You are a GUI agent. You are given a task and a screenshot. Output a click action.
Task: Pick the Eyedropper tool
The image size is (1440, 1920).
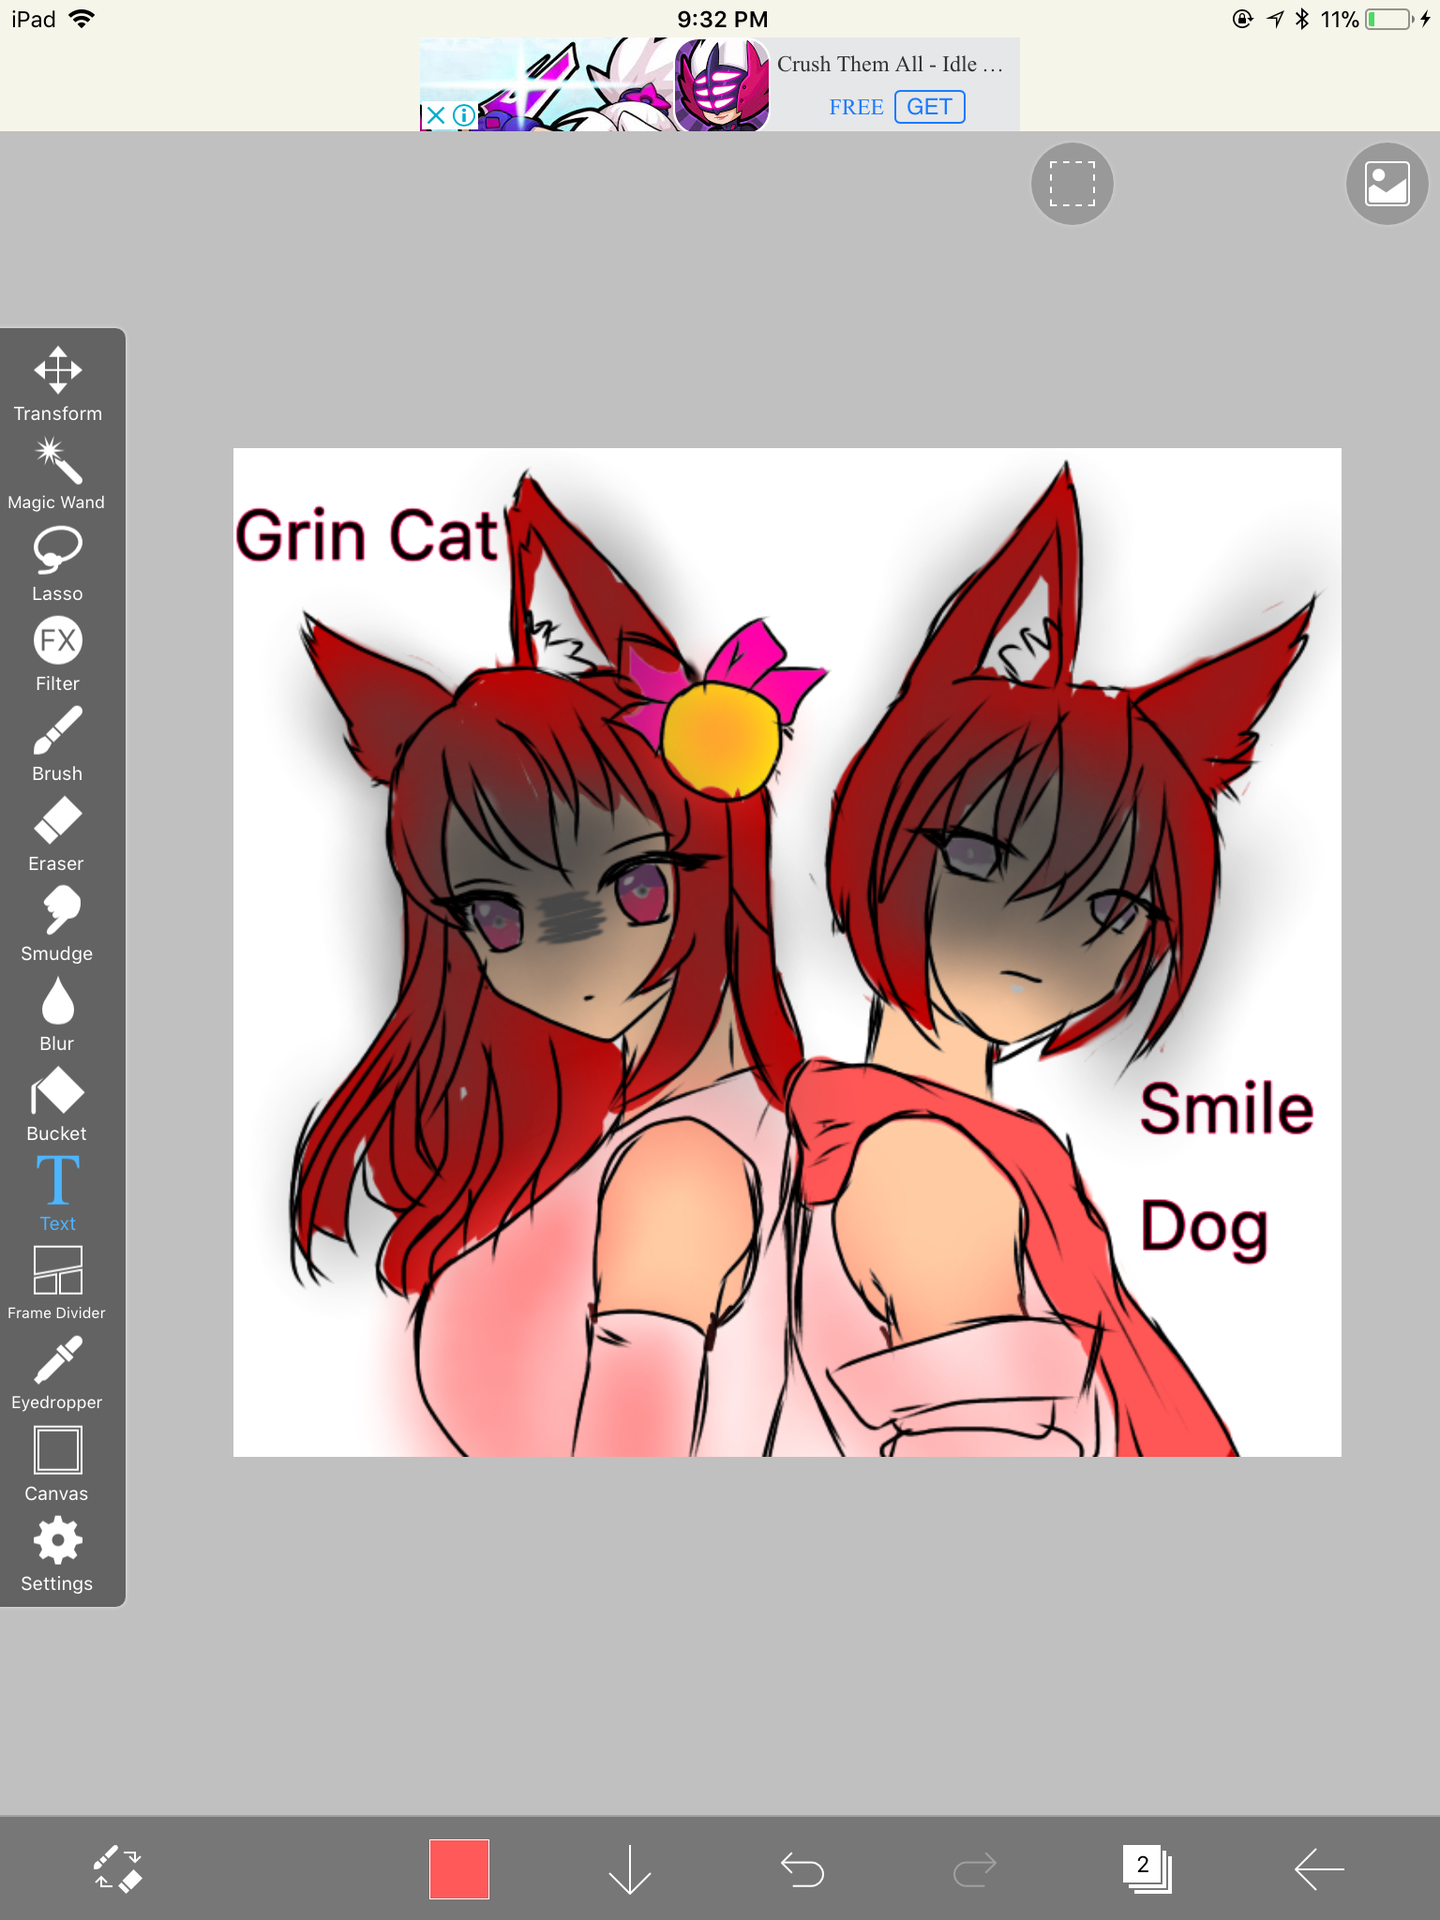coord(57,1373)
